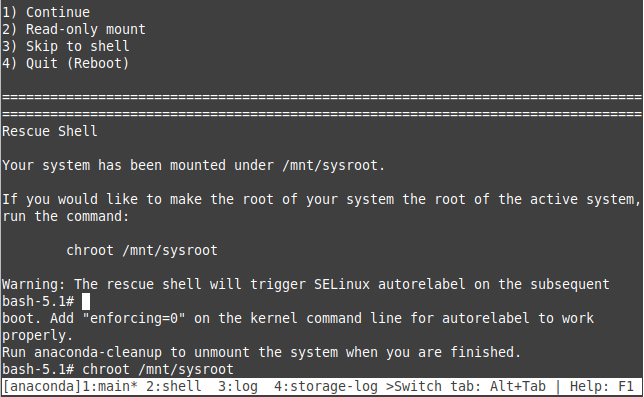The width and height of the screenshot is (644, 397).
Task: Click the typed chroot command on last line
Action: tap(158, 369)
